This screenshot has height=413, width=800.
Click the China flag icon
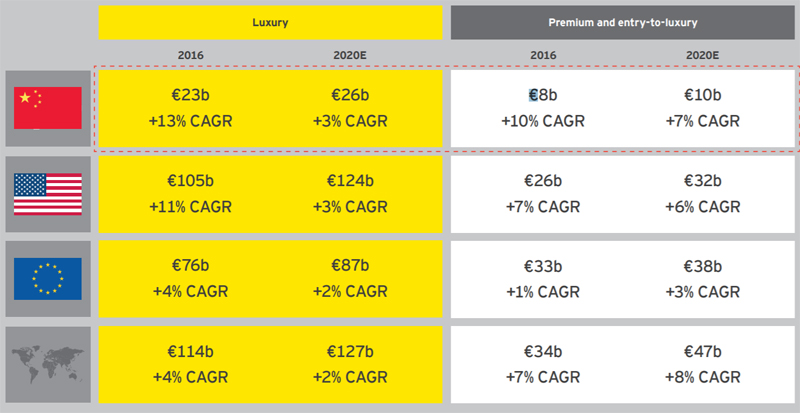[48, 108]
